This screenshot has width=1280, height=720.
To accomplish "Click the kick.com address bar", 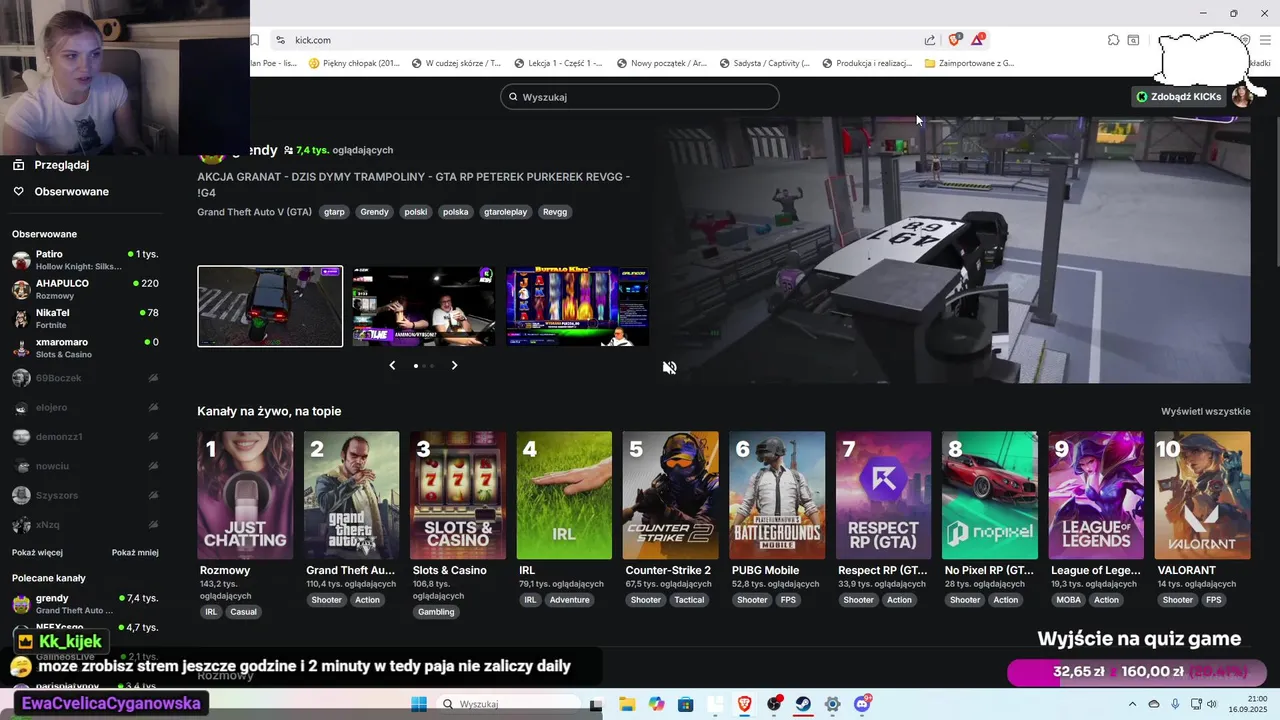I will (600, 40).
